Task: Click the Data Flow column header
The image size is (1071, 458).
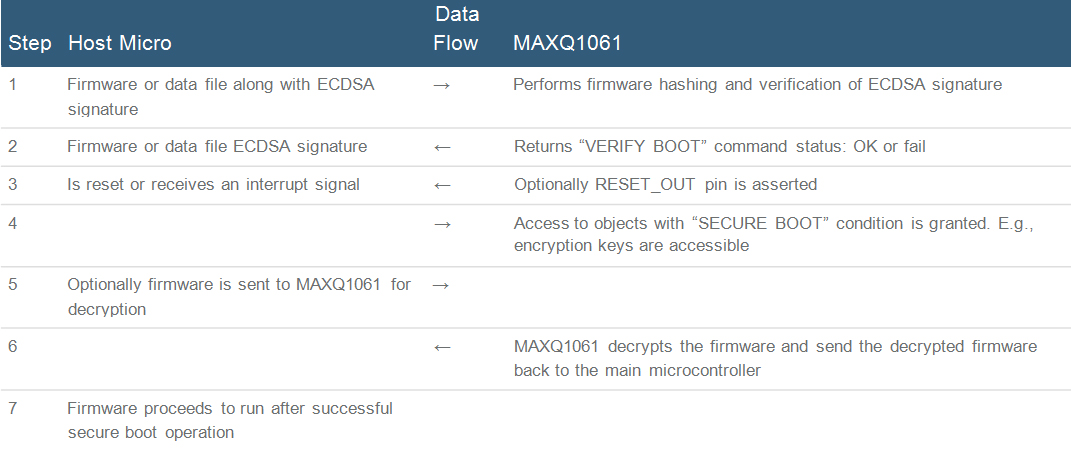Action: click(456, 29)
